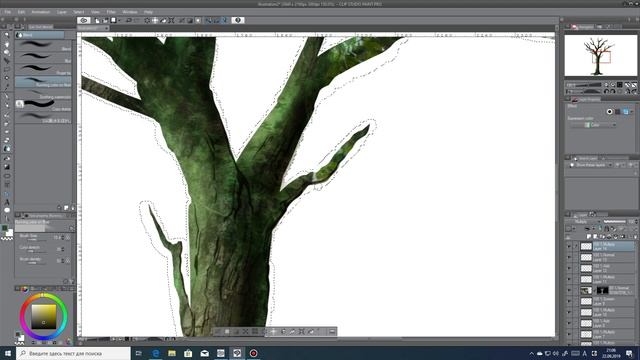
Task: Open Microsoft Store from taskbar
Action: click(188, 353)
